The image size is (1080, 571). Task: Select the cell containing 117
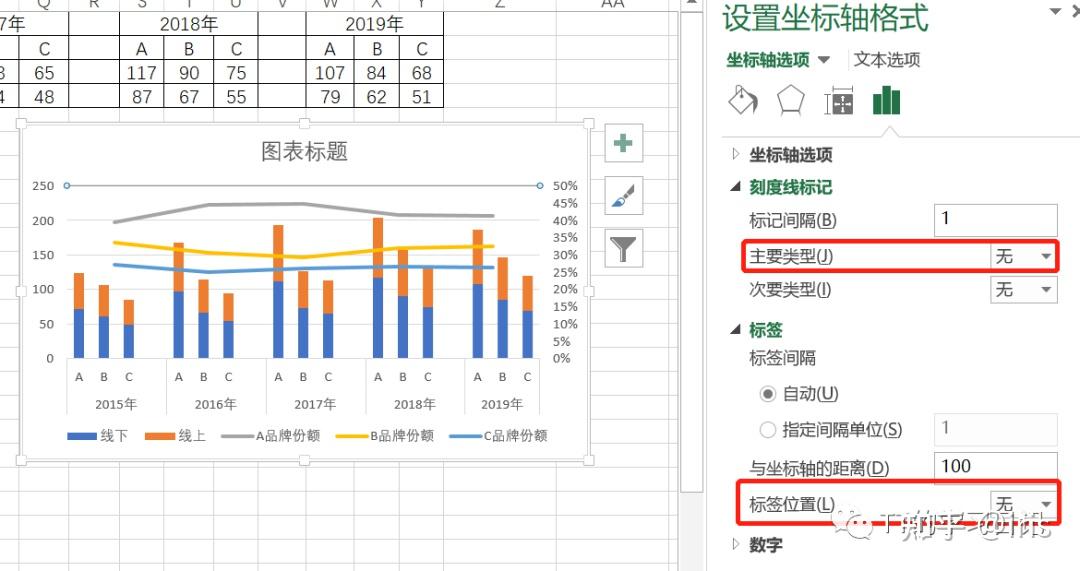[141, 72]
